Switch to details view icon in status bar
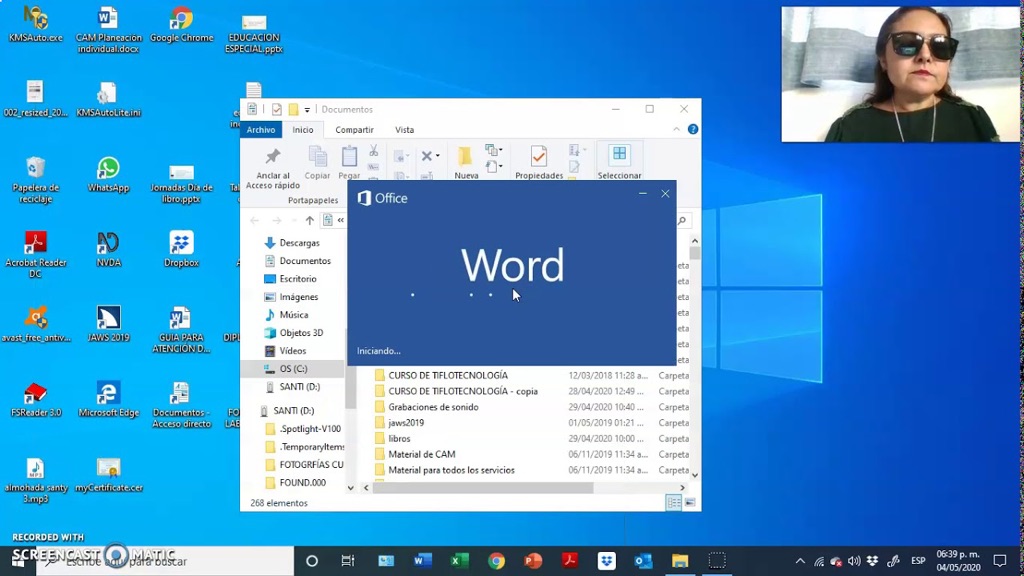The width and height of the screenshot is (1024, 576). point(673,502)
